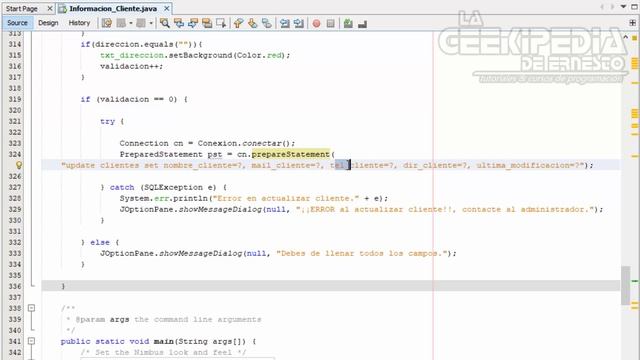Click Shift Line Left icon
Screen dimensions: 640x360
[284, 23]
